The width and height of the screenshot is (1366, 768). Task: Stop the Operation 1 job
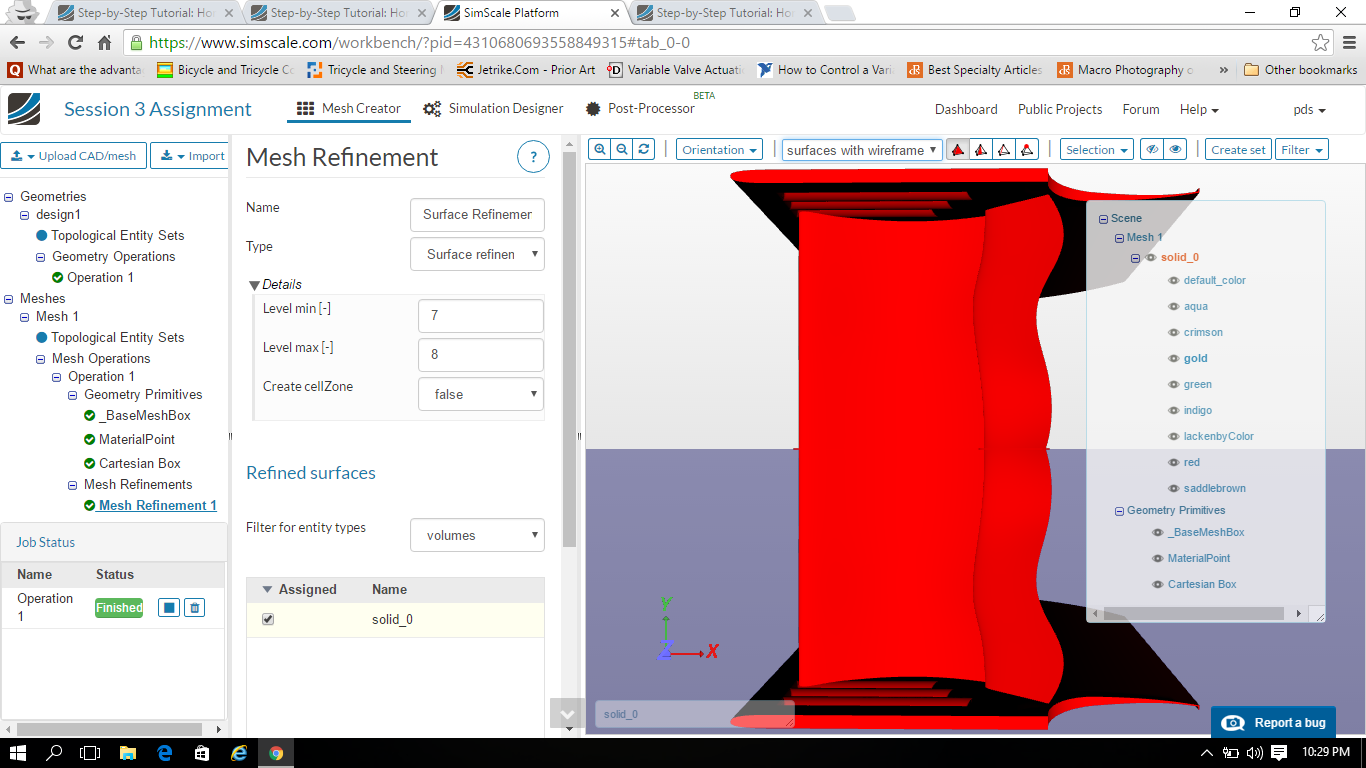pos(169,607)
